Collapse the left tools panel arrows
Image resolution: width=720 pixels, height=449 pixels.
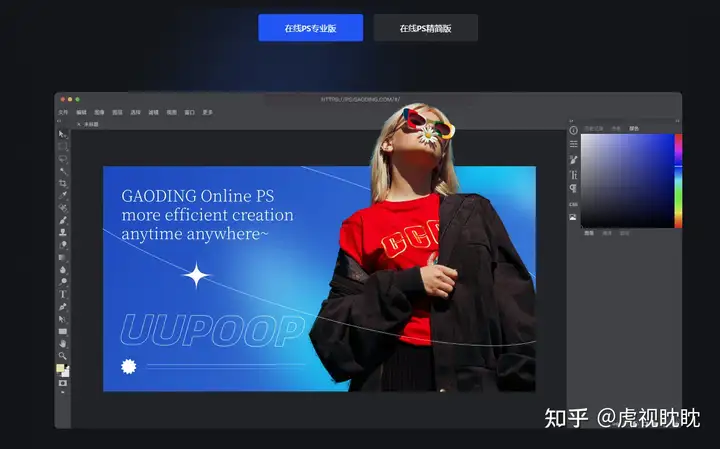59,121
